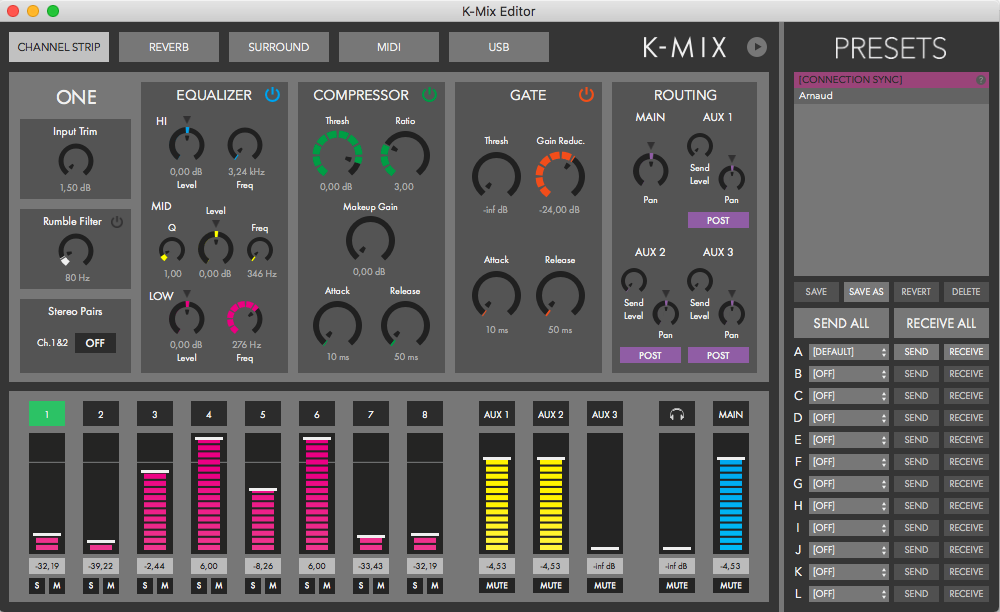
Task: Click the Input Trim knob
Action: coord(75,160)
